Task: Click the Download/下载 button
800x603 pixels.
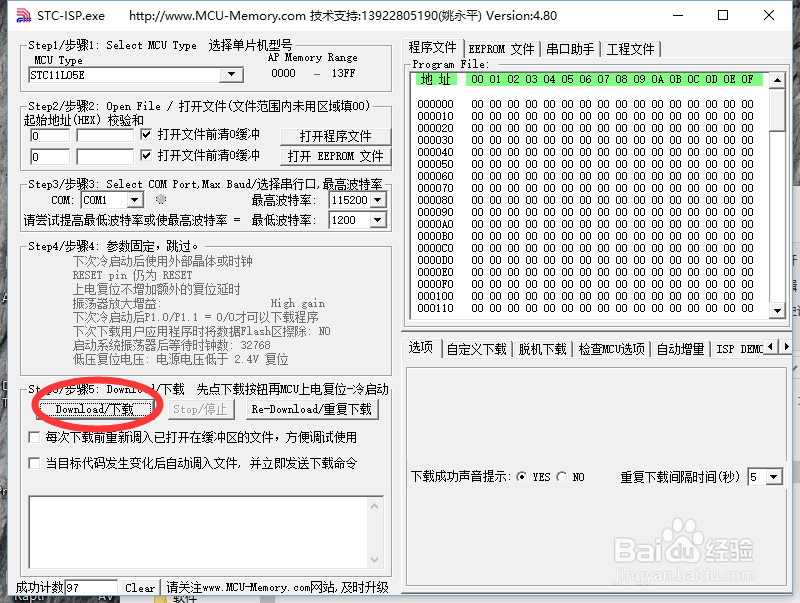Action: tap(95, 409)
